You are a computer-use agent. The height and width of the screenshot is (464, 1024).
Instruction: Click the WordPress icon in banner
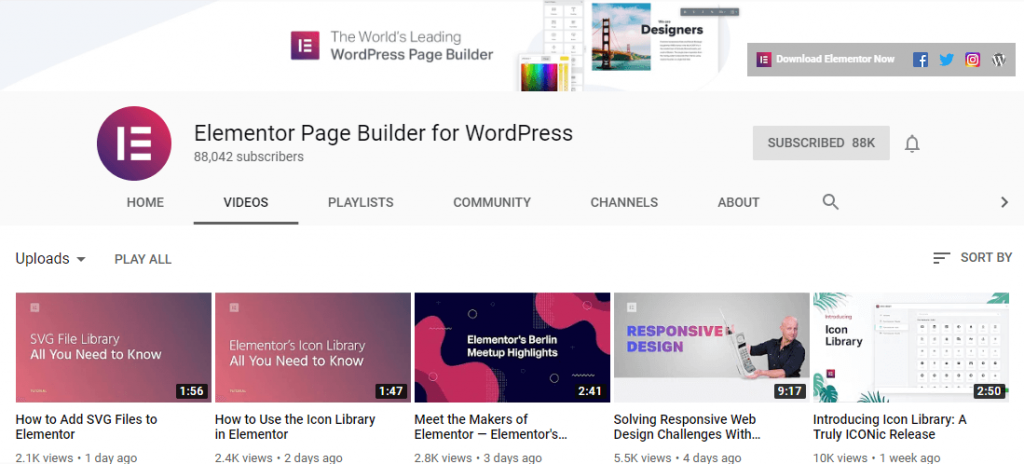999,60
